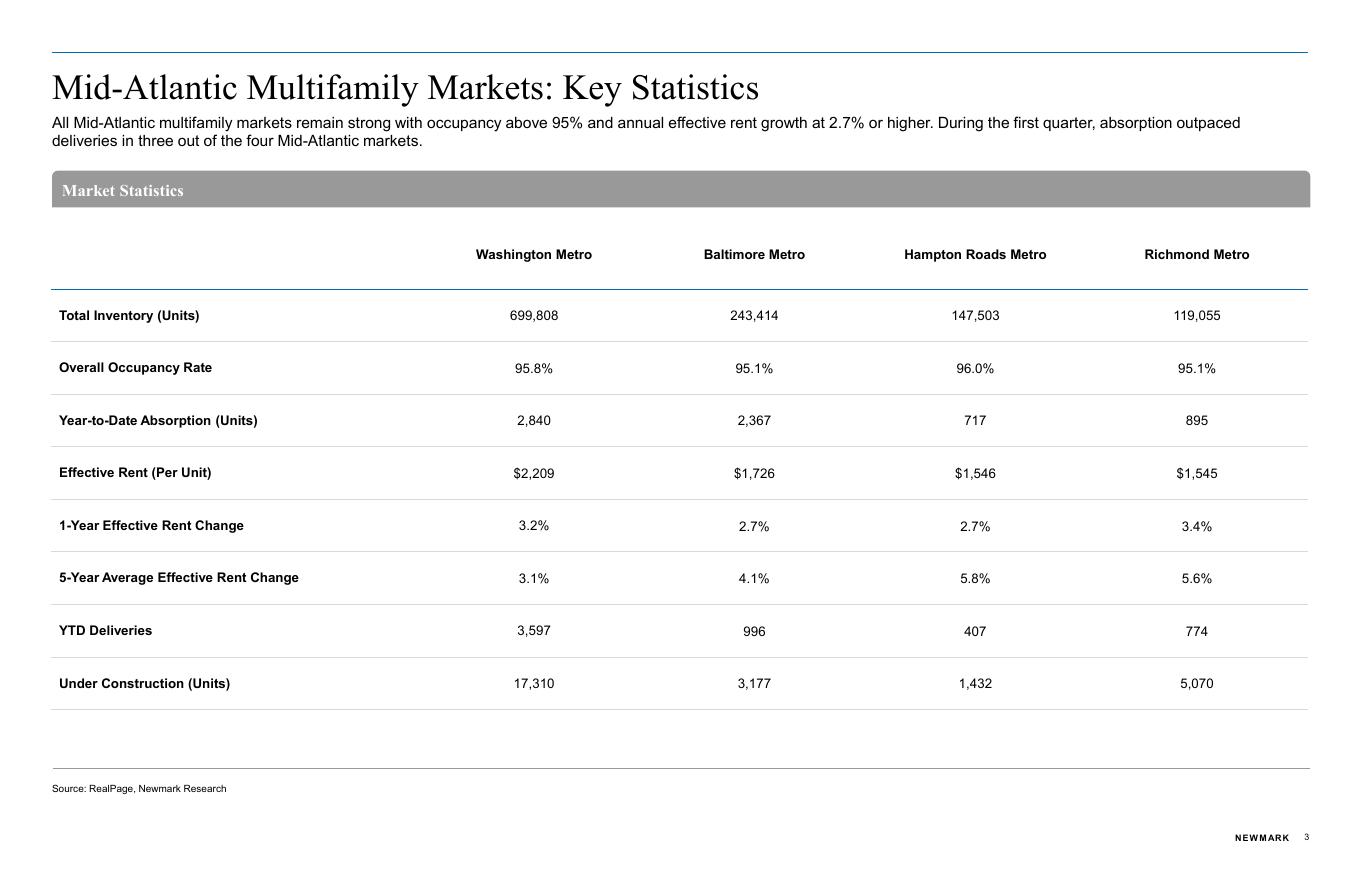The height and width of the screenshot is (880, 1360).
Task: Select the "Year-to-Date Absorption (Units)" row label
Action: tap(158, 421)
